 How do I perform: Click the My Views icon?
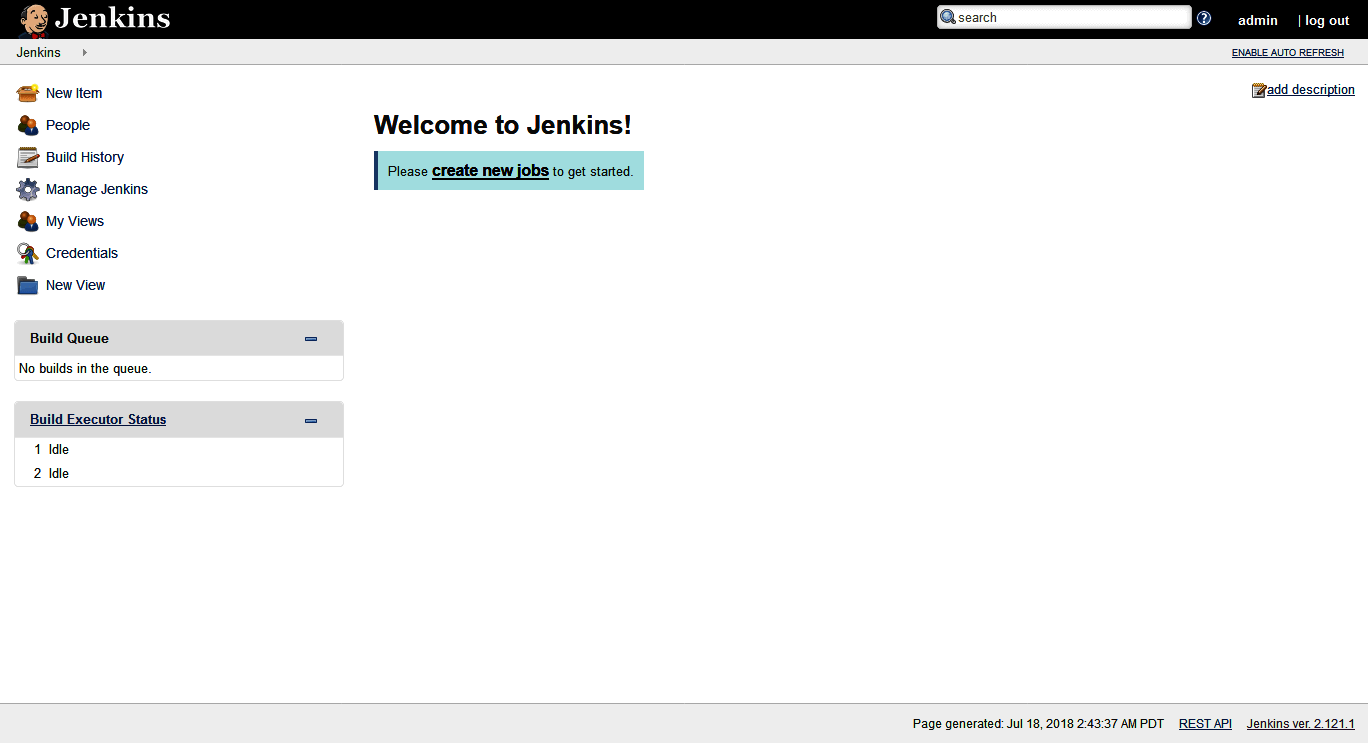coord(27,220)
